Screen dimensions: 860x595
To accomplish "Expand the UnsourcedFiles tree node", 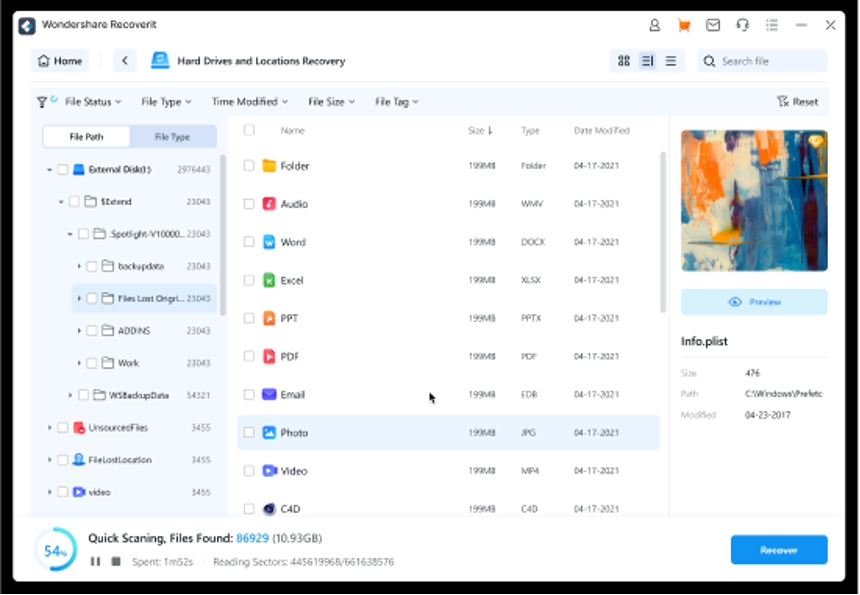I will (49, 428).
